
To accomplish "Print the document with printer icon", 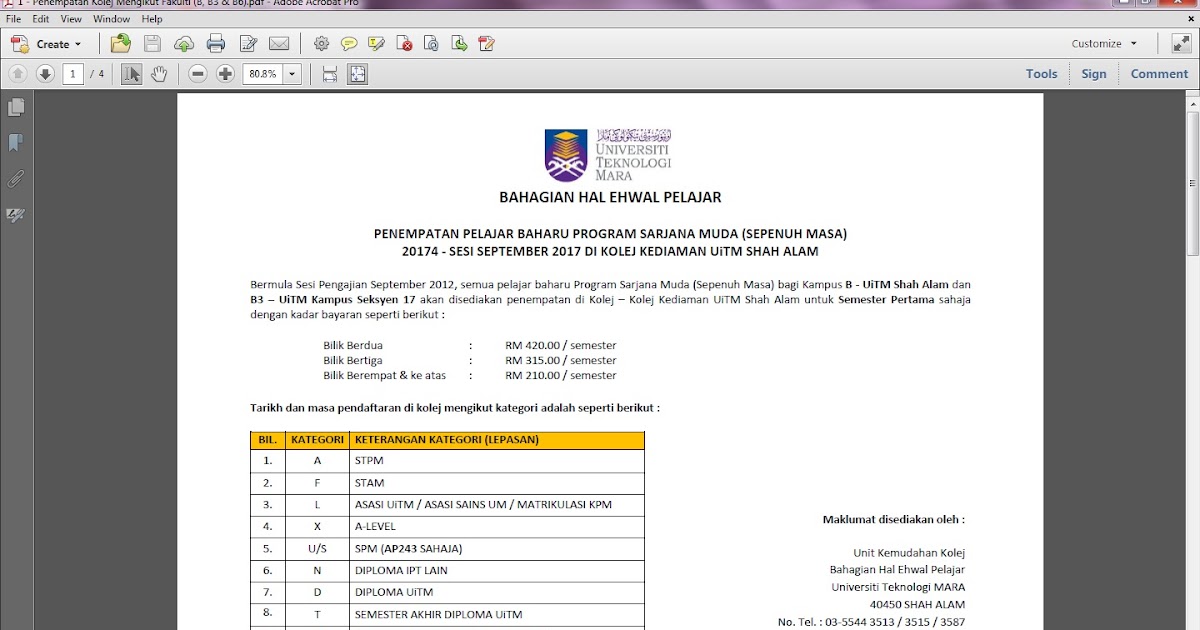I will click(x=216, y=43).
